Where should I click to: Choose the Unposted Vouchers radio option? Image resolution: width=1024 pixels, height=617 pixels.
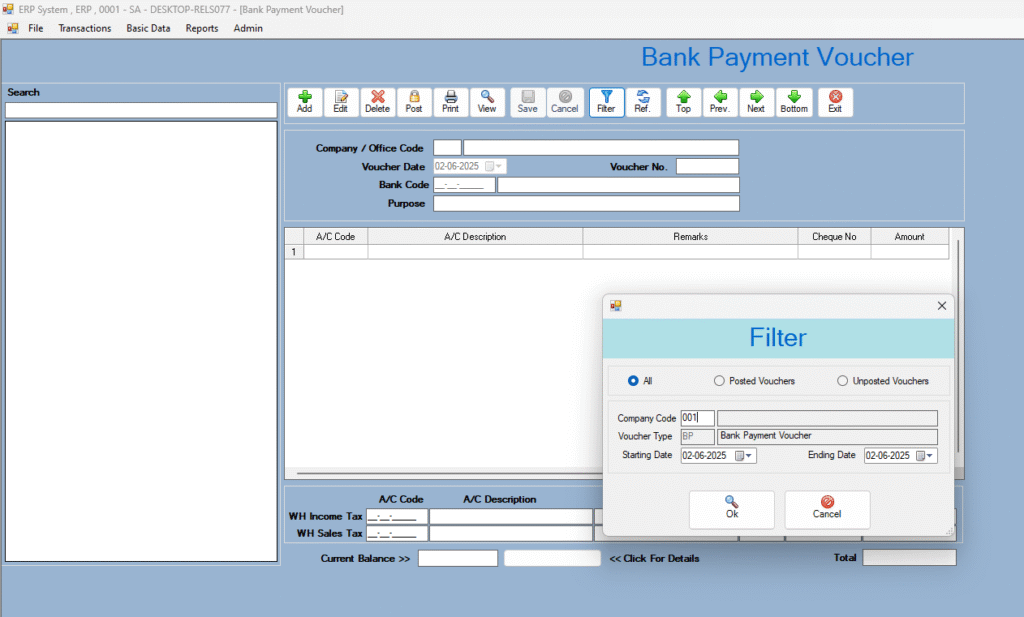click(x=842, y=381)
